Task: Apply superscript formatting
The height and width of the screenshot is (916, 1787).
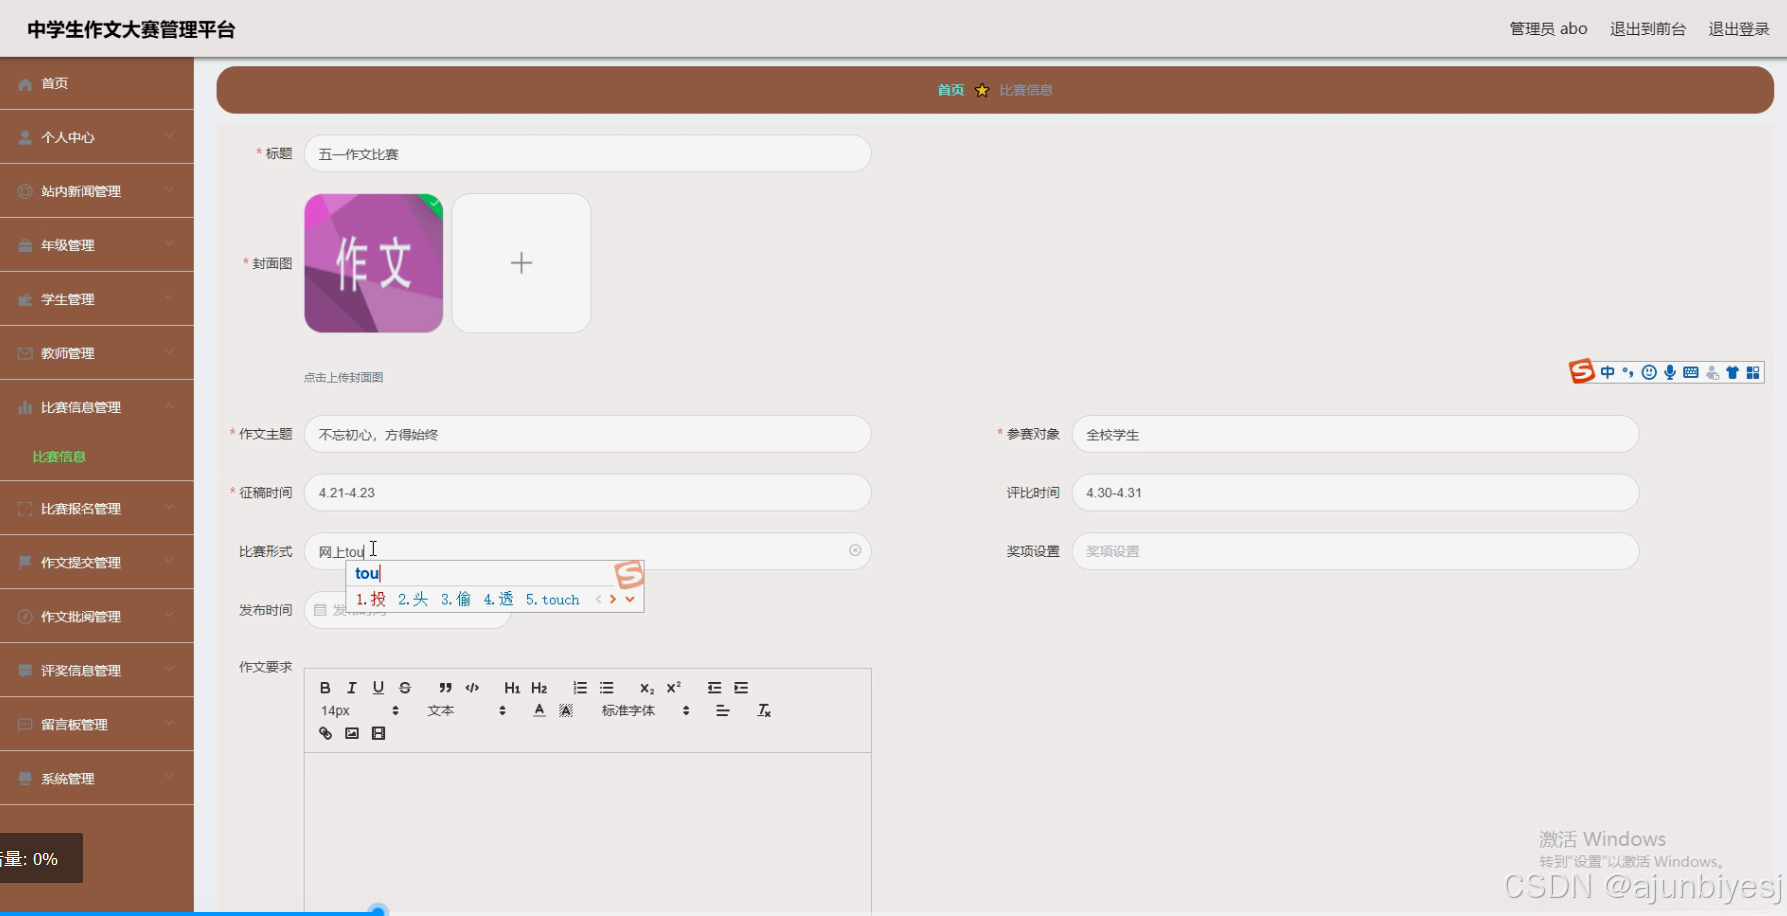Action: (x=674, y=688)
